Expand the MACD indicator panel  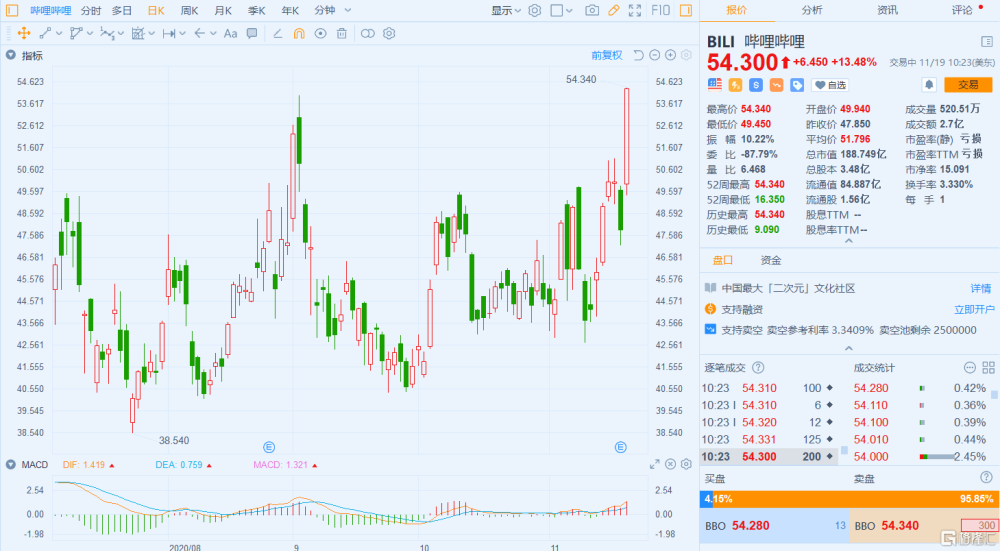[x=654, y=464]
